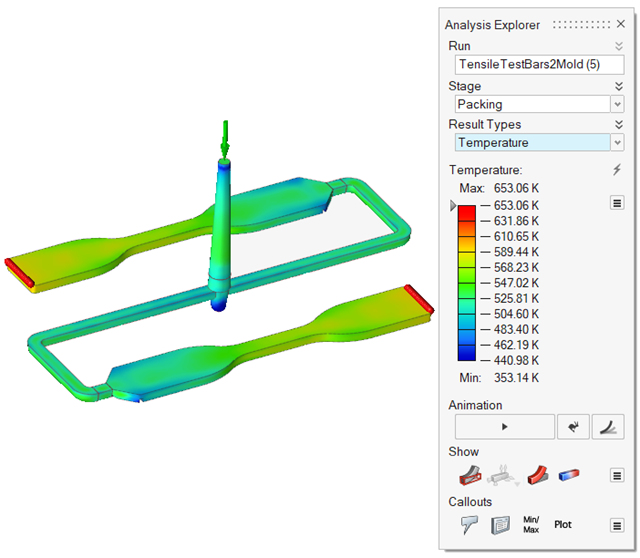Click the curved ramp animation icon
The height and width of the screenshot is (558, 640).
pos(608,426)
